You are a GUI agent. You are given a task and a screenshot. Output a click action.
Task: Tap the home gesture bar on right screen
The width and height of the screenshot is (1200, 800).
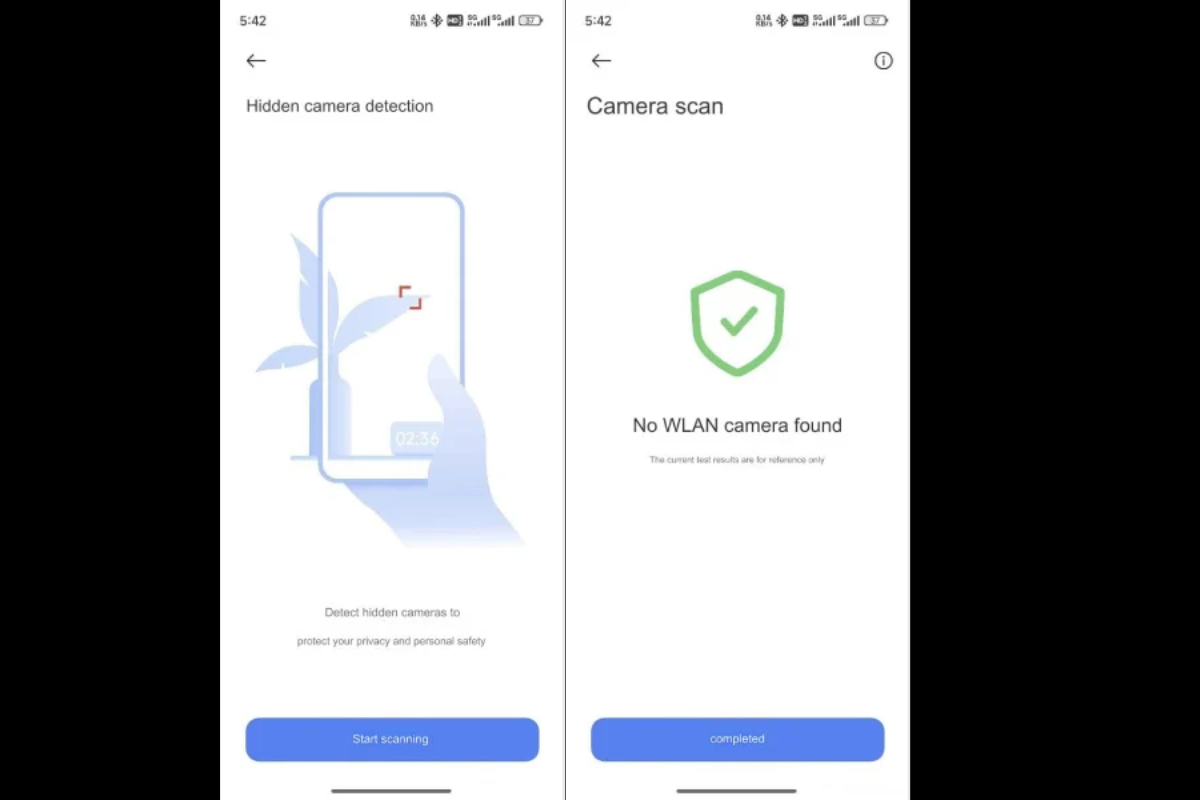(x=737, y=791)
